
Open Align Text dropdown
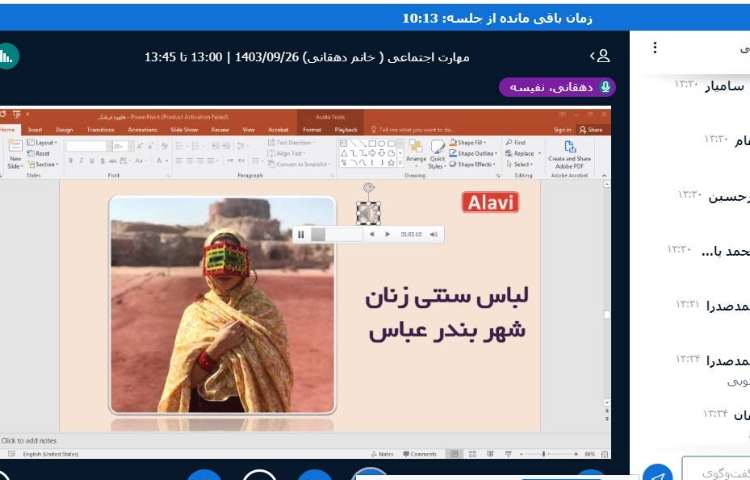pyautogui.click(x=286, y=153)
